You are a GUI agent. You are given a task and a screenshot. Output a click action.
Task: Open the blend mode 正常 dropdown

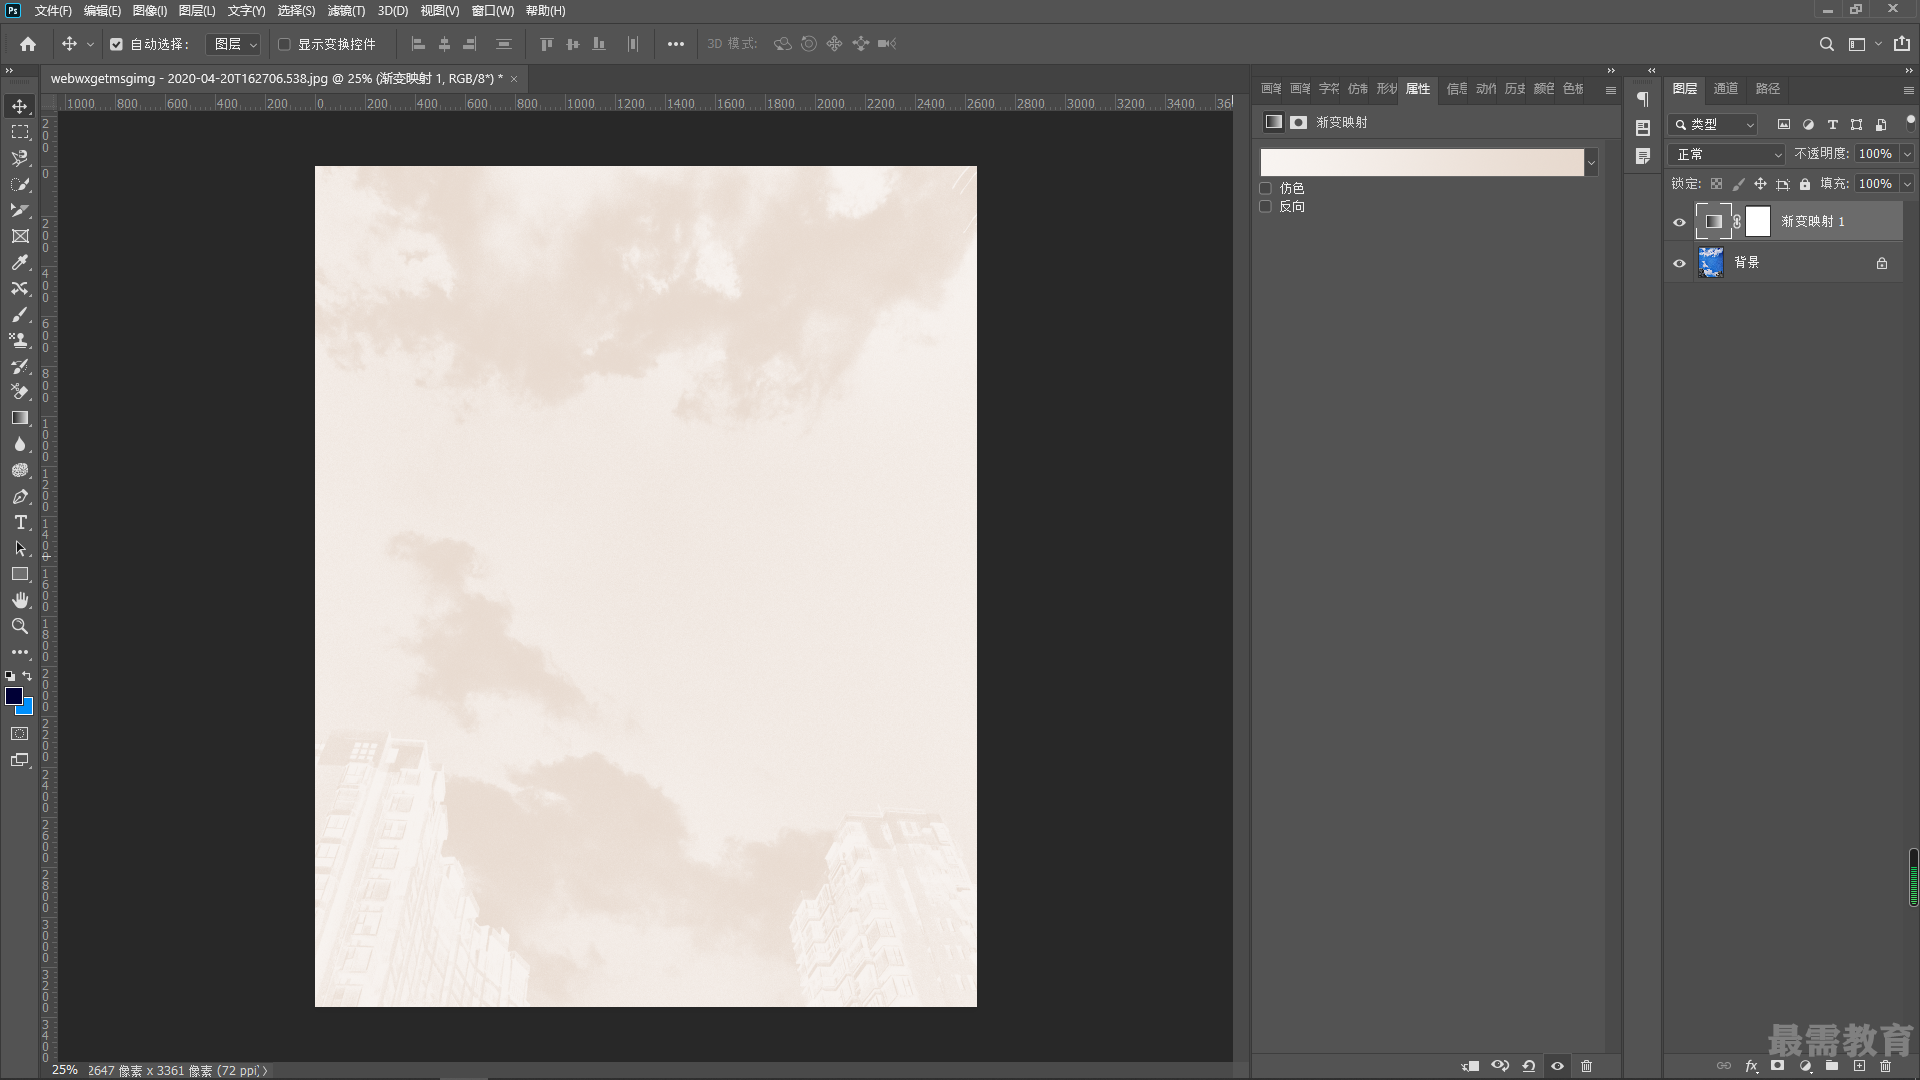pyautogui.click(x=1728, y=155)
